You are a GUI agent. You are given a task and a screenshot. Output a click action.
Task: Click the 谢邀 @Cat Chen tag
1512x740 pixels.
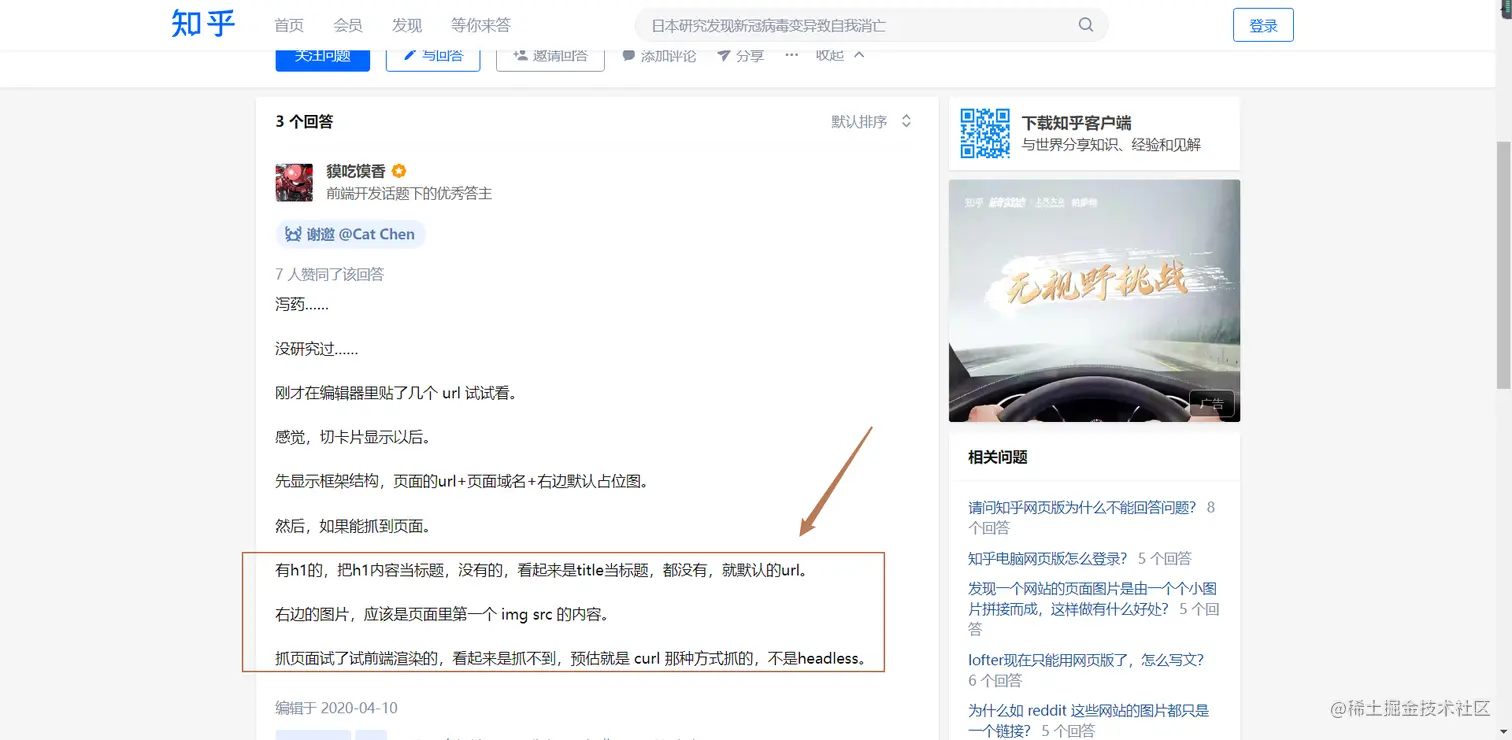(x=351, y=234)
